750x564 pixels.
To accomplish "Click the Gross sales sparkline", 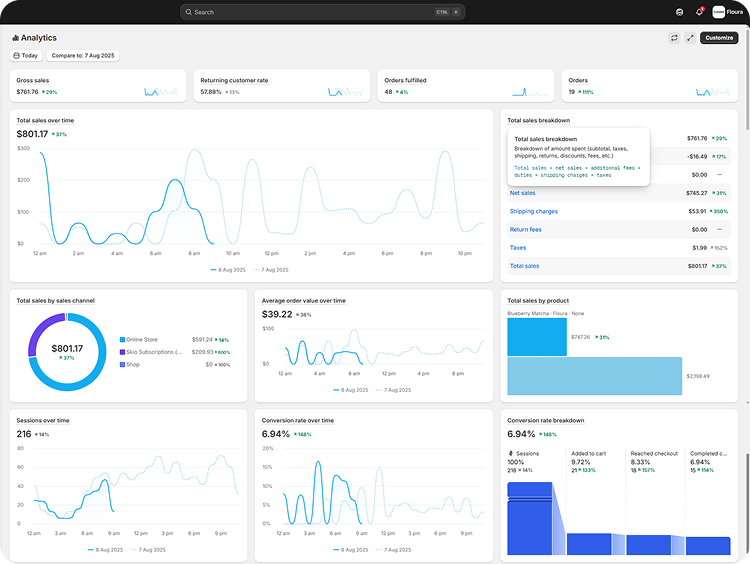I will pos(161,91).
